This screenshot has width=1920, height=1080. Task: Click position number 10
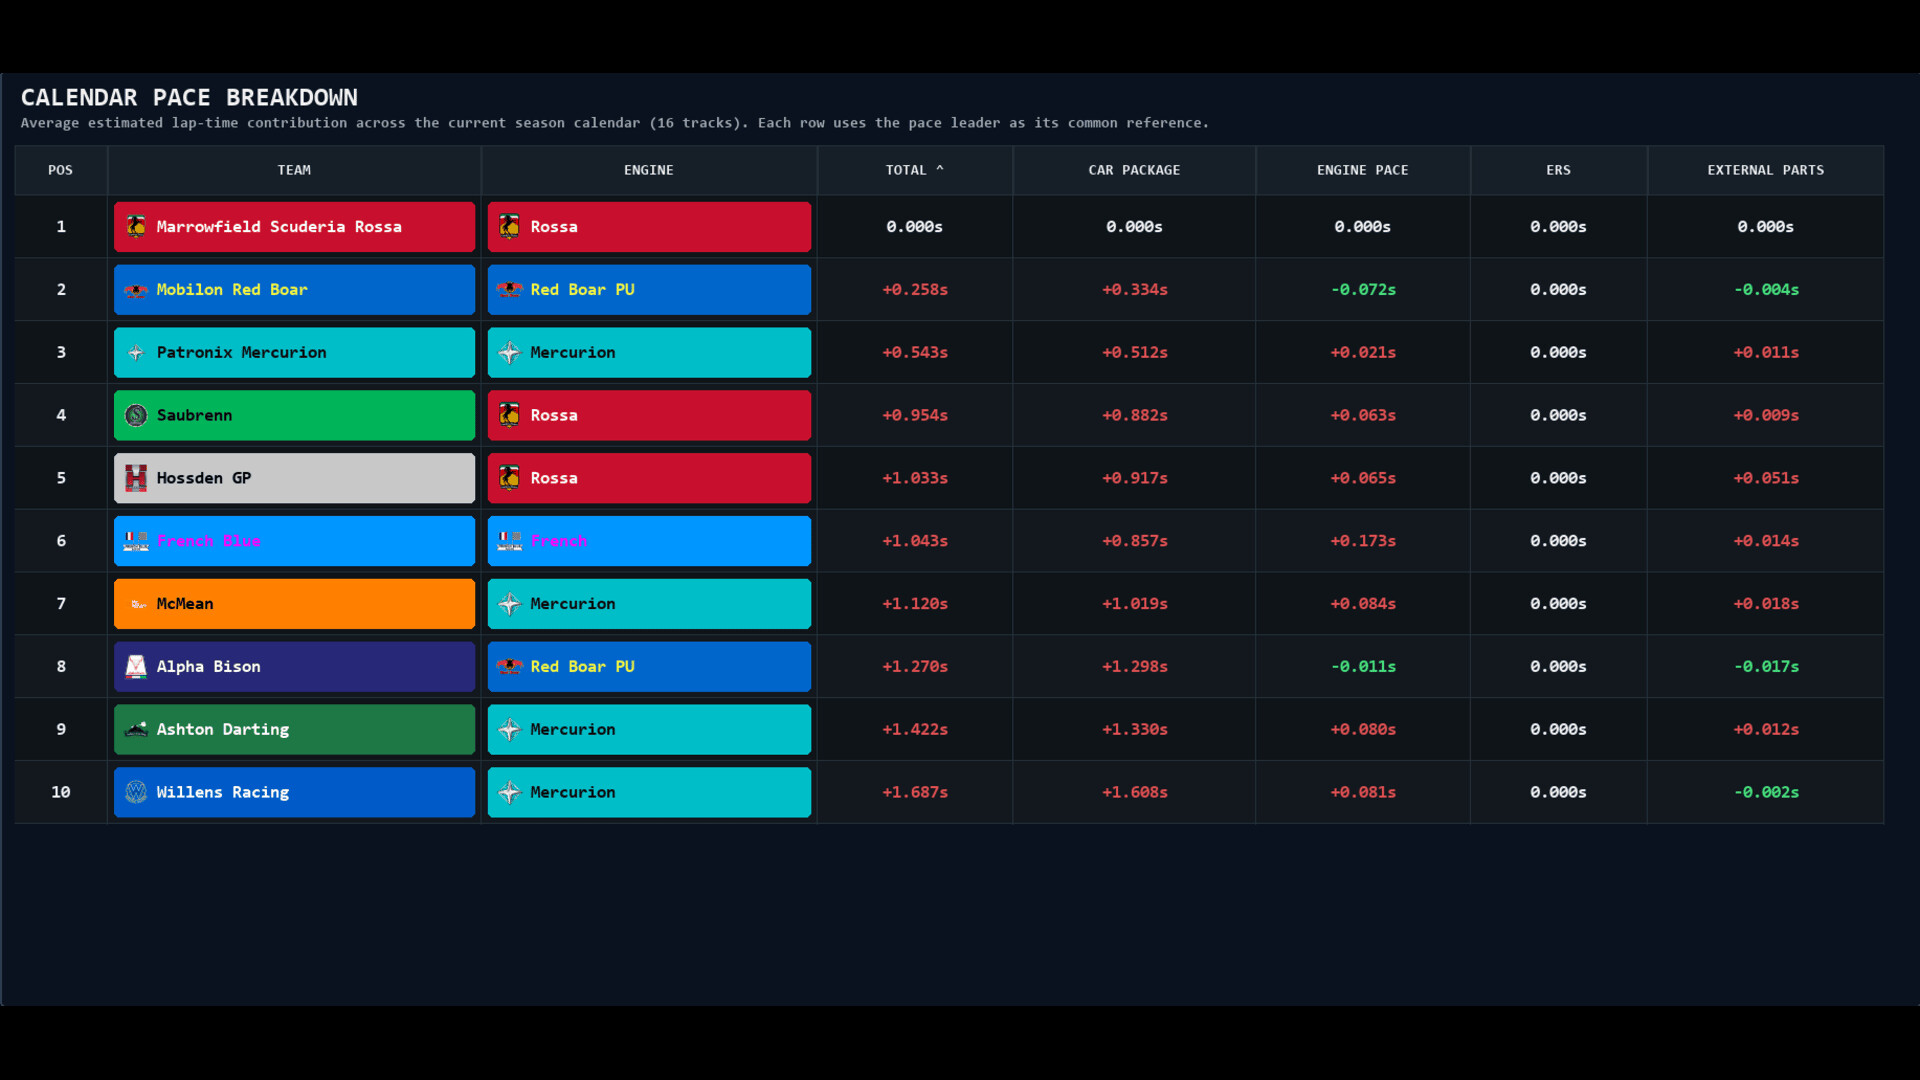[x=61, y=792]
